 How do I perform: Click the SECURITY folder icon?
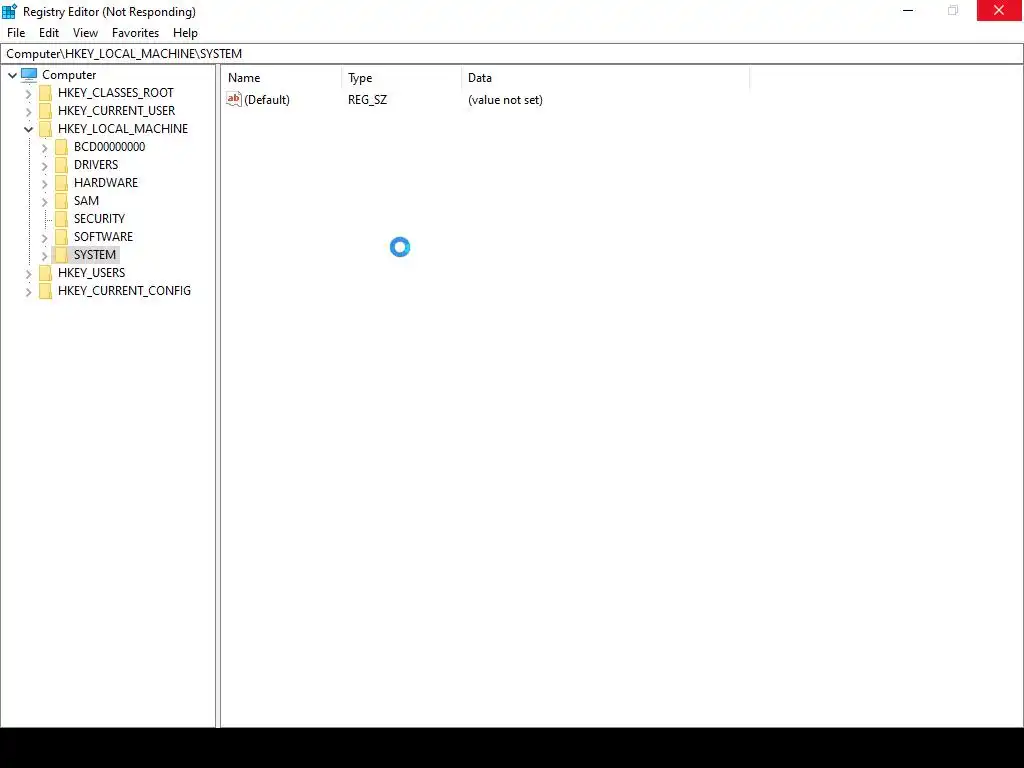click(x=61, y=219)
